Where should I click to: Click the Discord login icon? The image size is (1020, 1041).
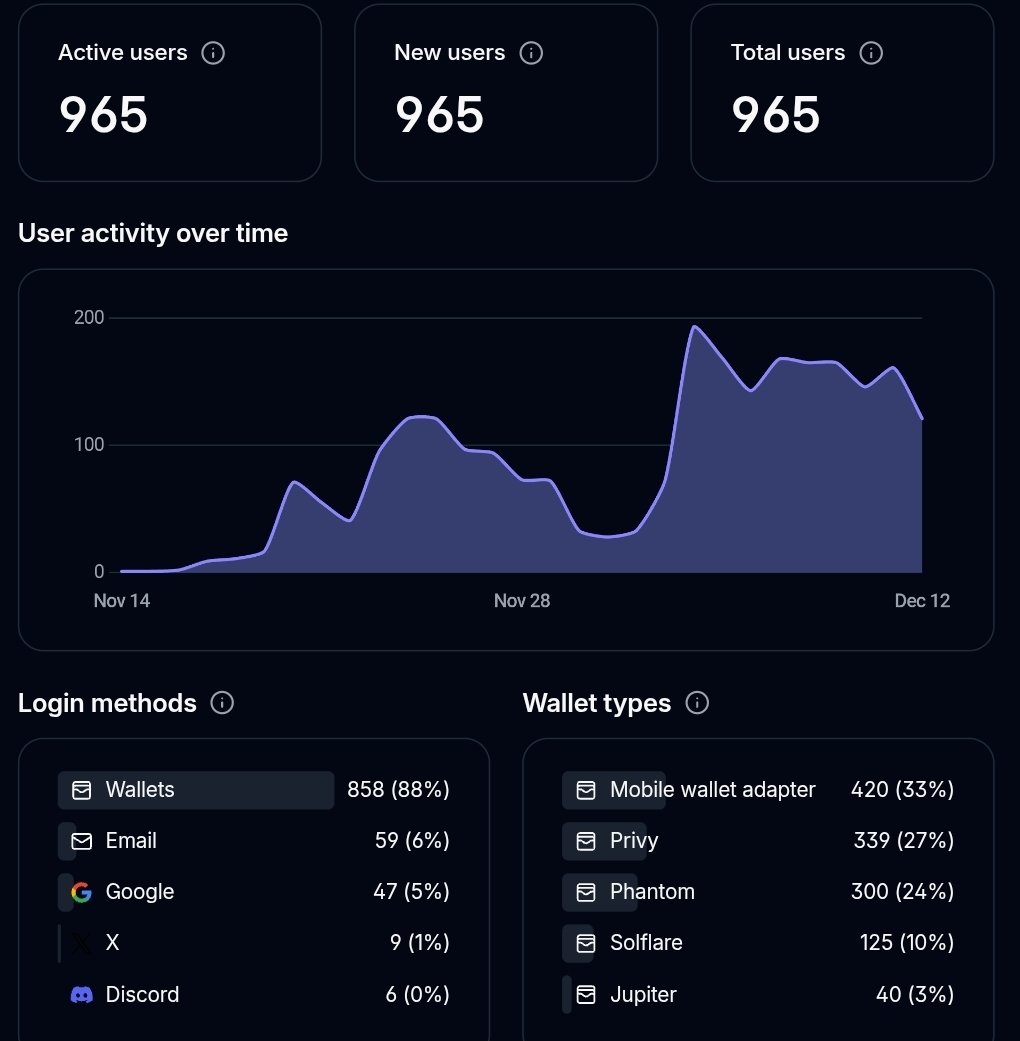(x=81, y=994)
